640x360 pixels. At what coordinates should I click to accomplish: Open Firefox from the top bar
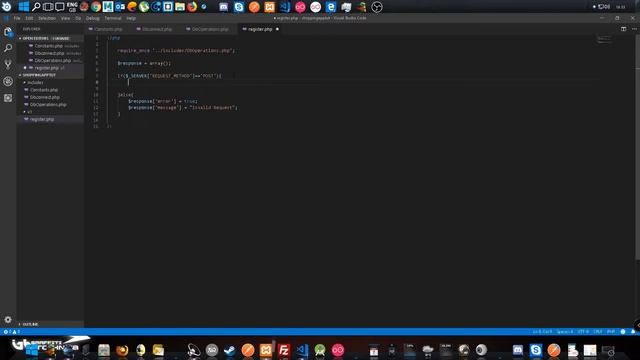pyautogui.click(x=192, y=7)
